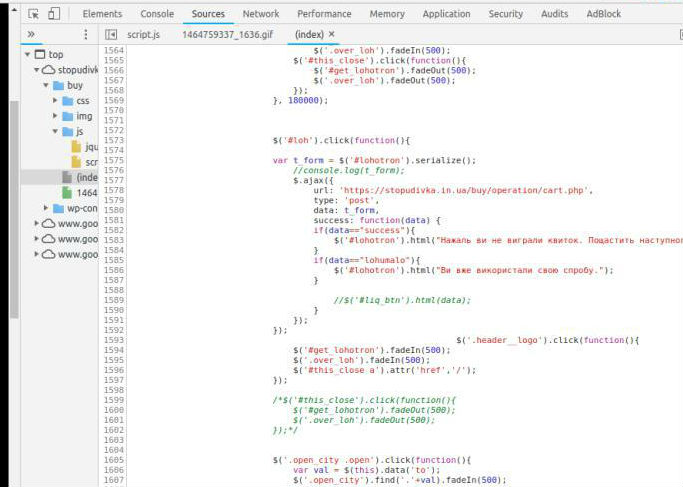Screen dimensions: 683x487
Task: Hide the navigator sidebar pane
Action: [x=111, y=34]
